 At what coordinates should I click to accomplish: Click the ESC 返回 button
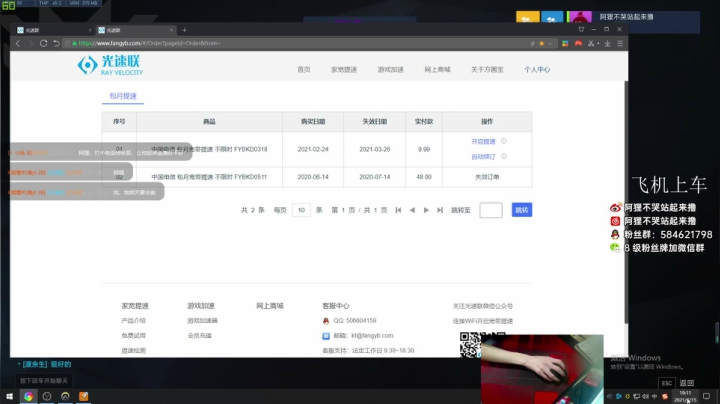click(677, 383)
